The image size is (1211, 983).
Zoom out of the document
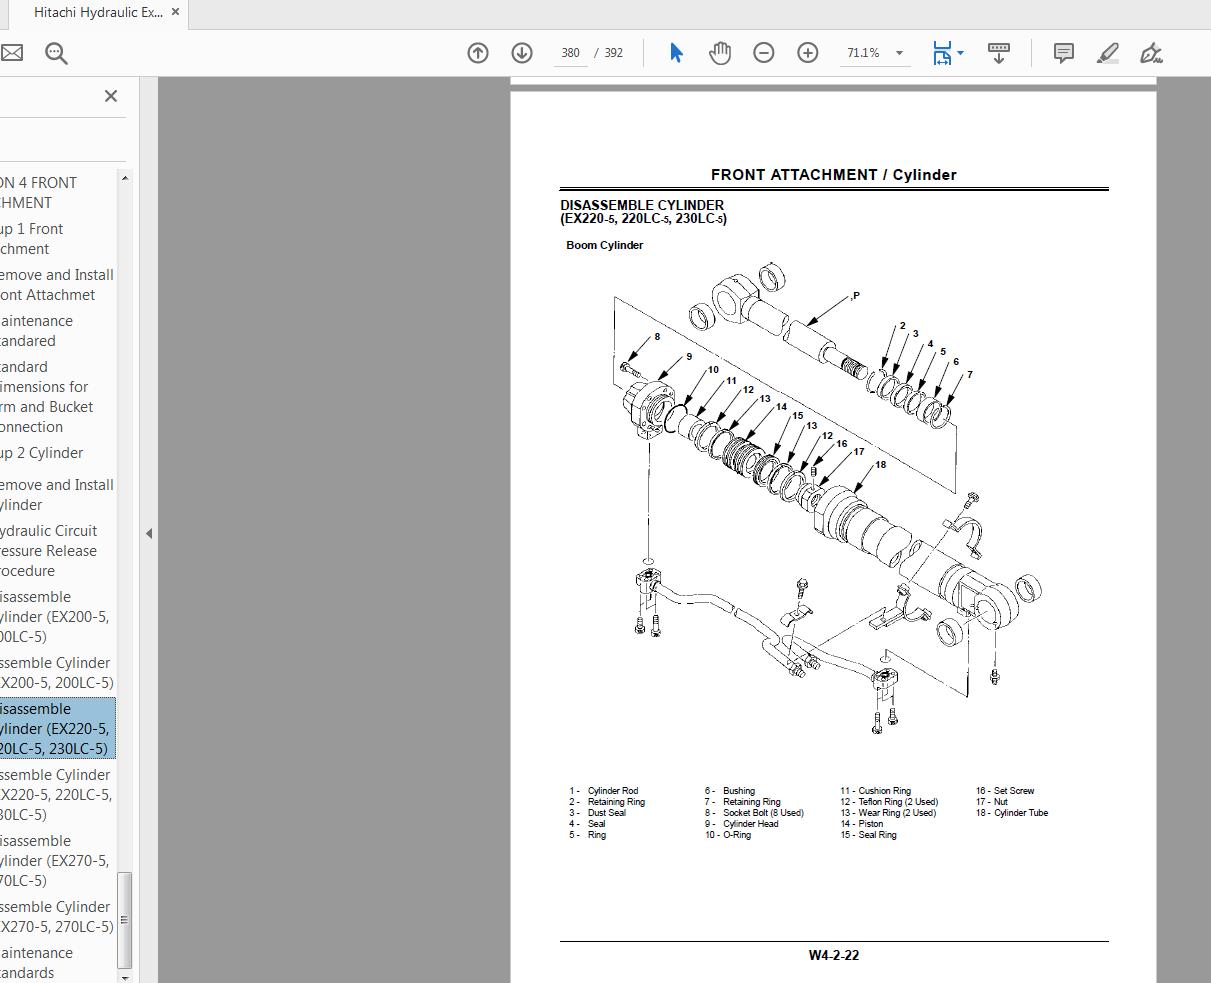click(x=763, y=53)
